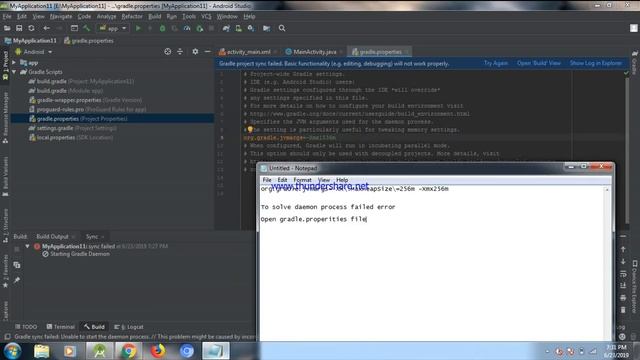
Task: Open the Build menu in menu bar
Action: (154, 16)
